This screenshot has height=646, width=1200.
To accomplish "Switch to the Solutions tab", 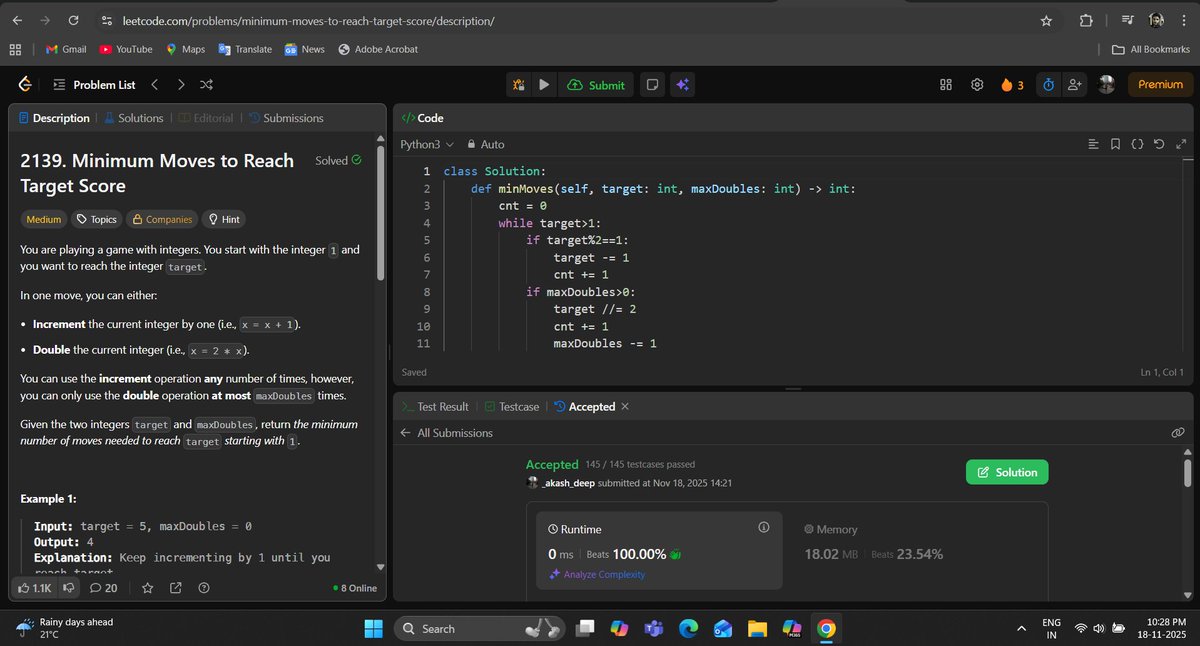I will coord(133,118).
